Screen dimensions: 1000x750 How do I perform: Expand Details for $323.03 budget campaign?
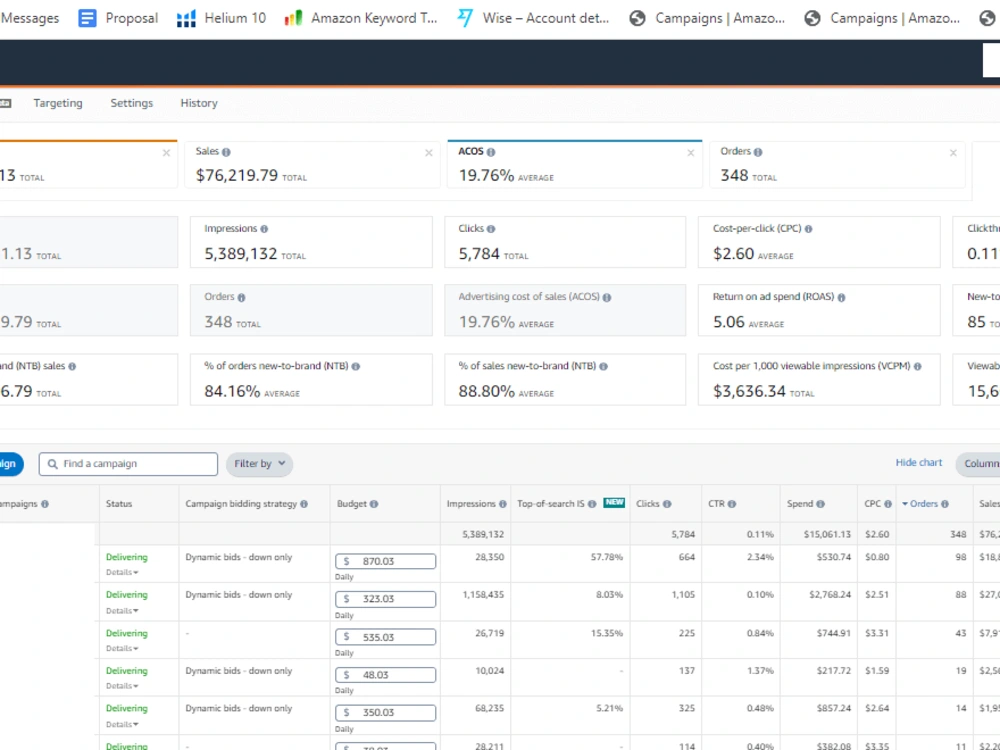coord(122,610)
